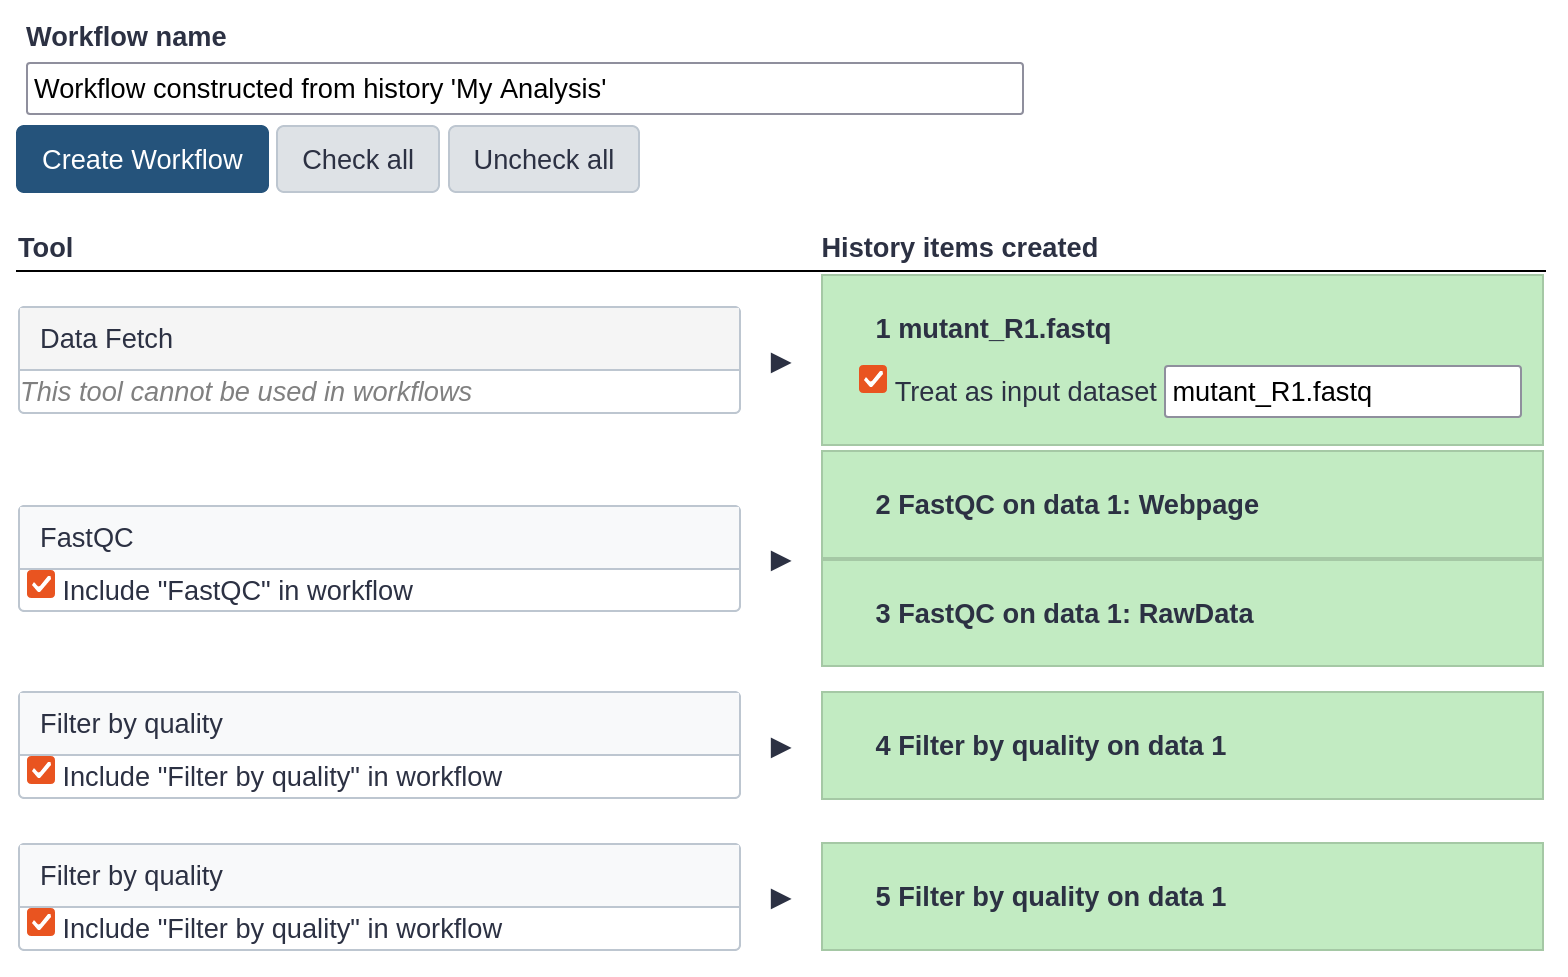The image size is (1568, 977).
Task: Click the FastQC tool header
Action: click(379, 538)
